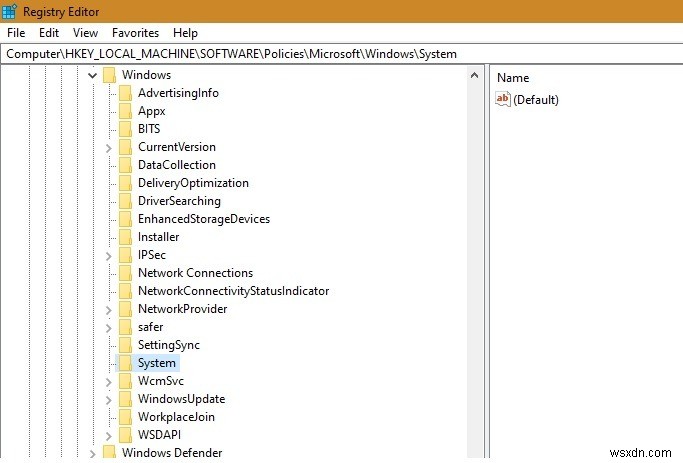This screenshot has height=463, width=683.
Task: Open the File menu
Action: pyautogui.click(x=16, y=33)
